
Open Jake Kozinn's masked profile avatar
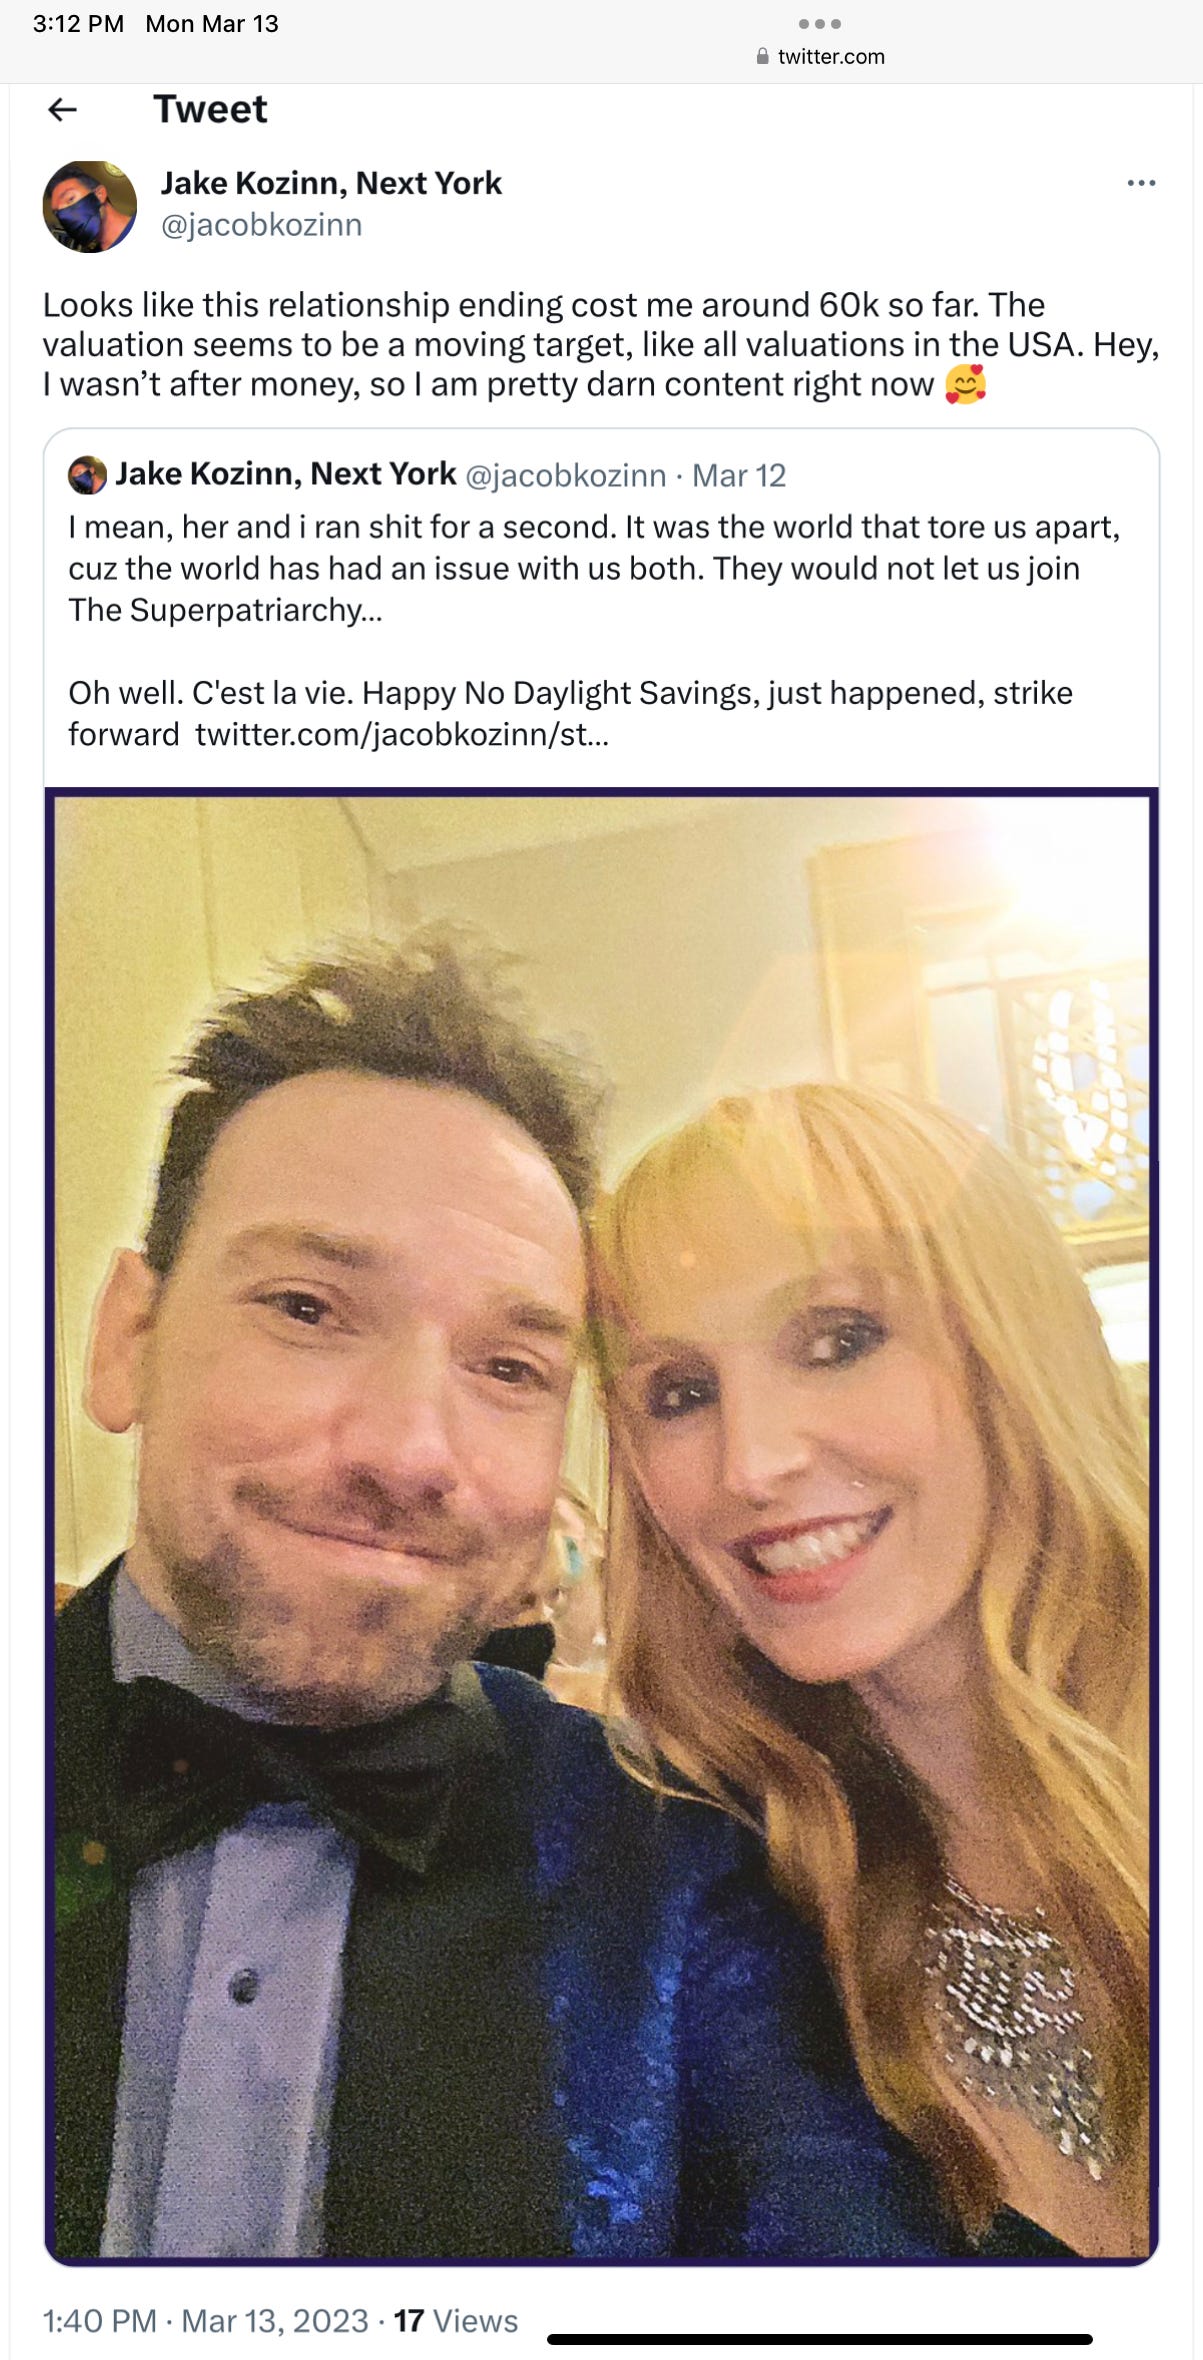[89, 206]
